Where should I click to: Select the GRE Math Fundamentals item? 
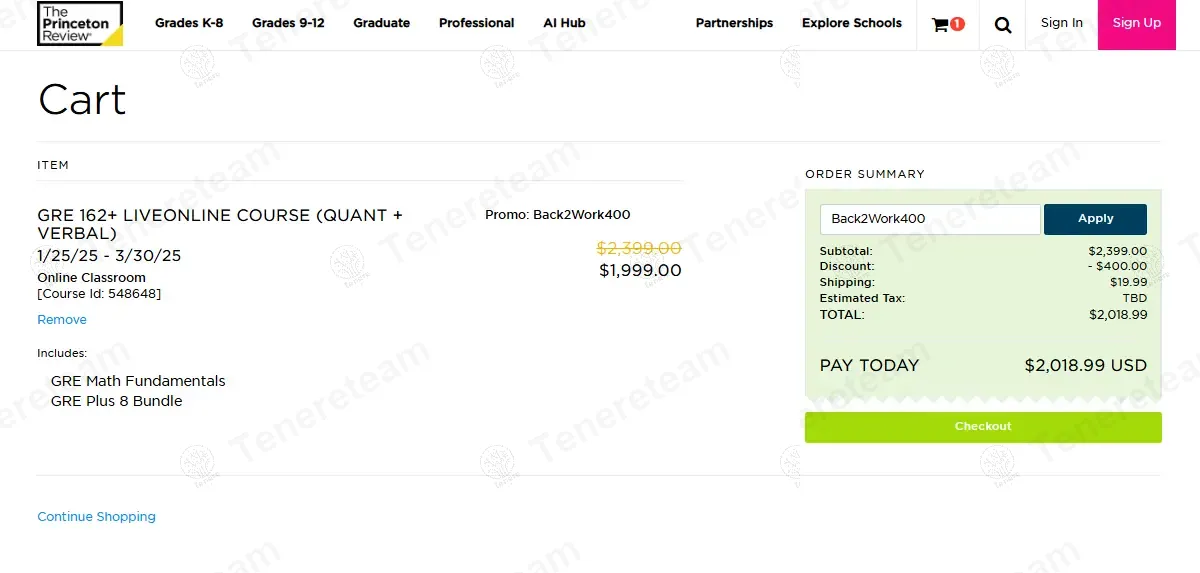click(x=138, y=381)
